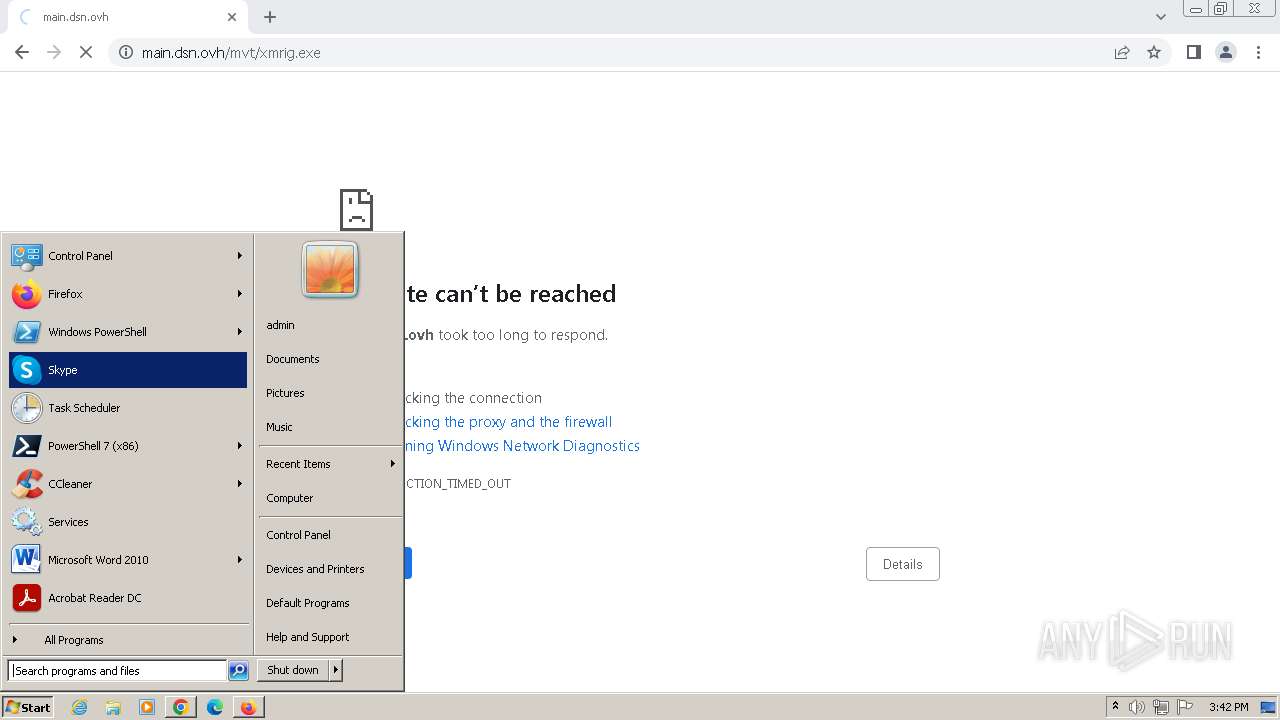
Task: Stop loading the page
Action: tap(86, 52)
